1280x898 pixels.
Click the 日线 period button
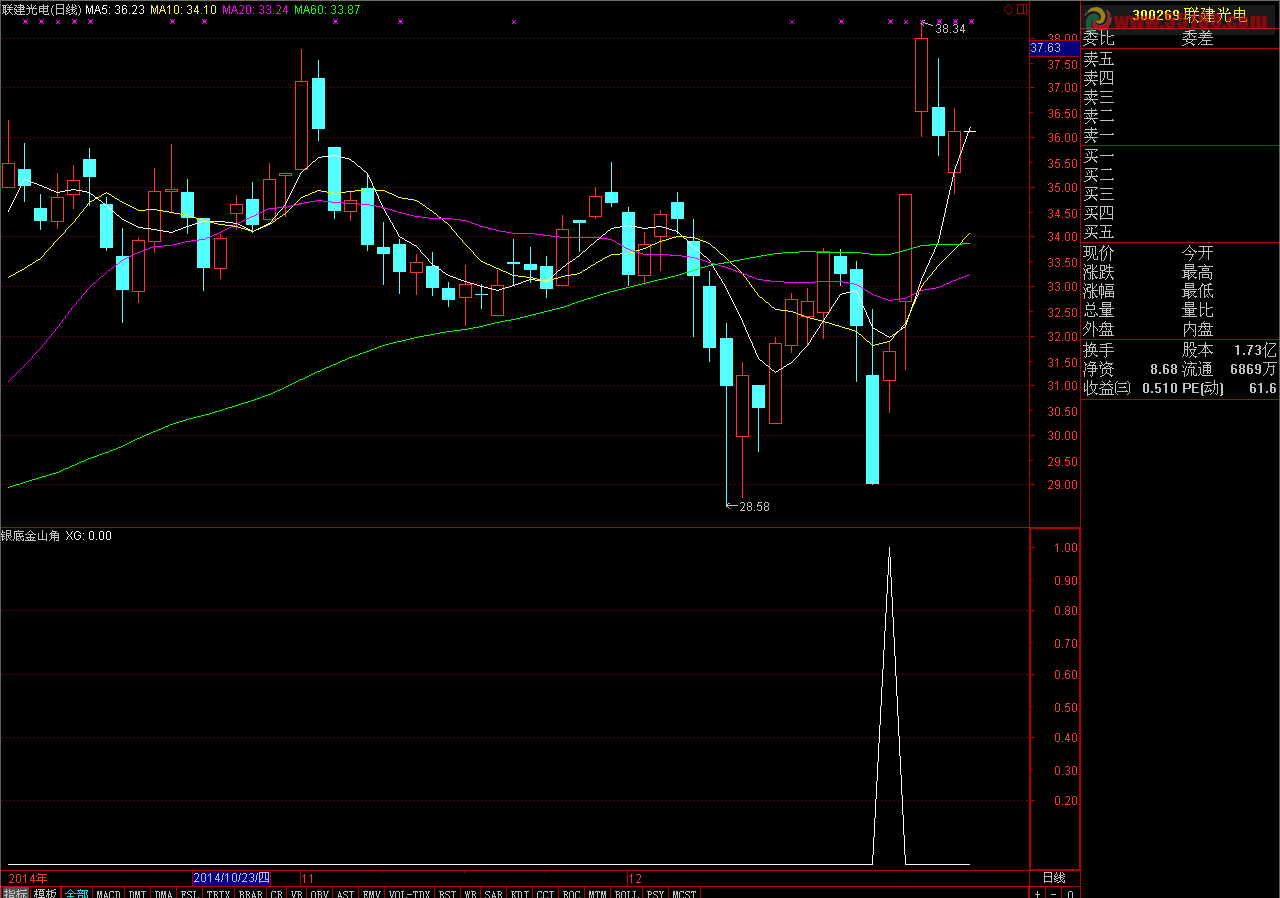[x=1054, y=877]
